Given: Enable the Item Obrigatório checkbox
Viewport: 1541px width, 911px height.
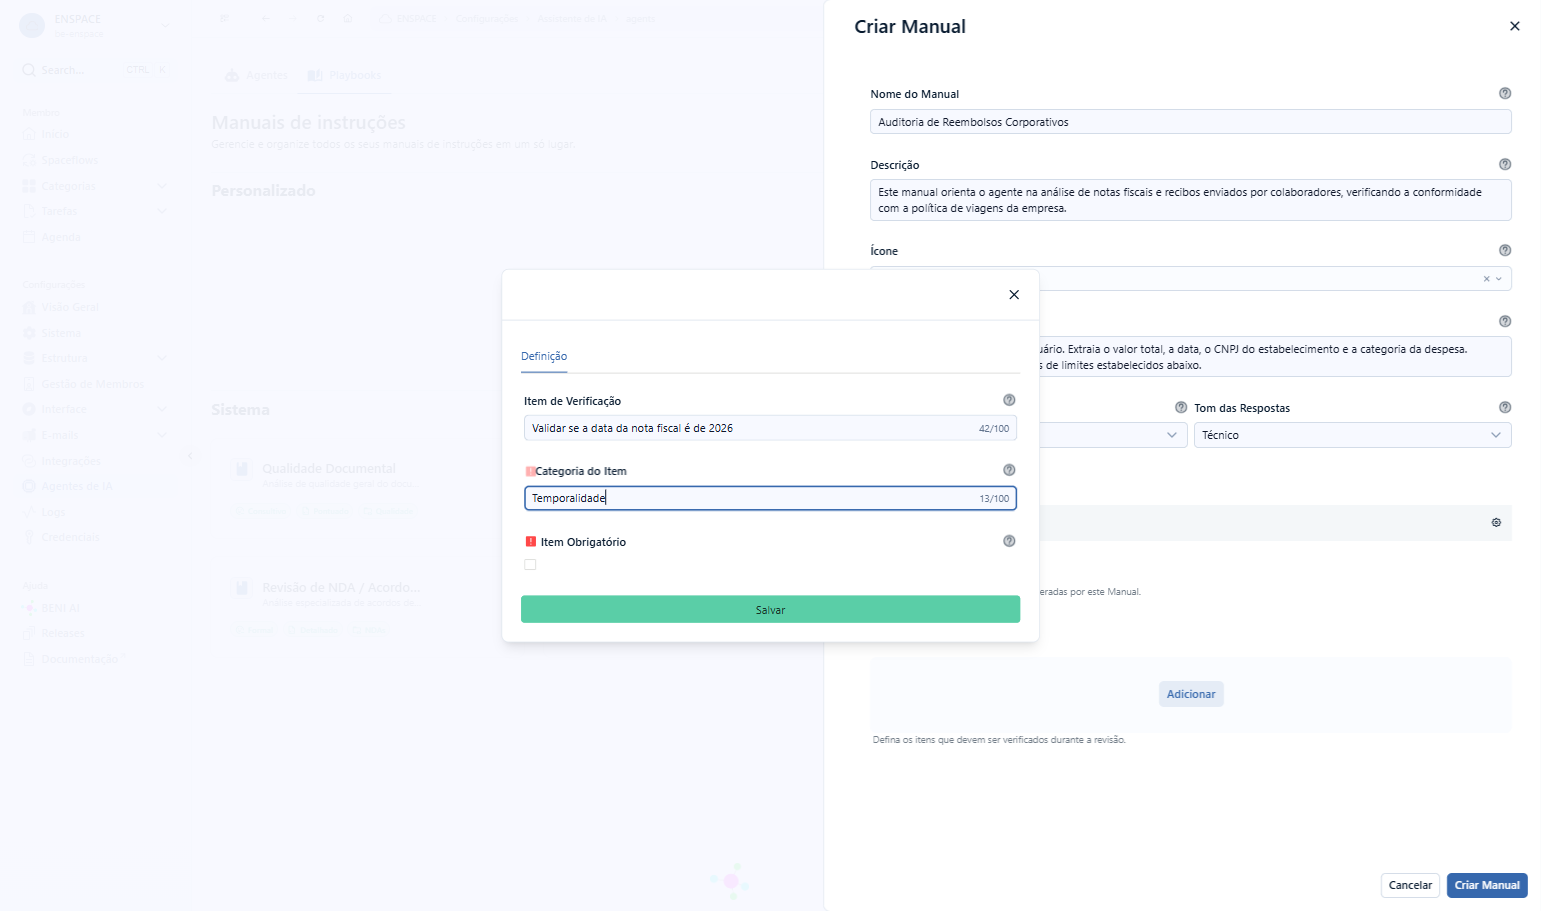Looking at the screenshot, I should click(530, 565).
